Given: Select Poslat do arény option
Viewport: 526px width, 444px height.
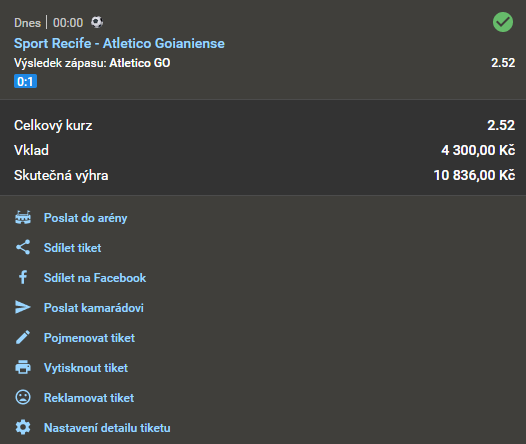Looking at the screenshot, I should tap(86, 218).
